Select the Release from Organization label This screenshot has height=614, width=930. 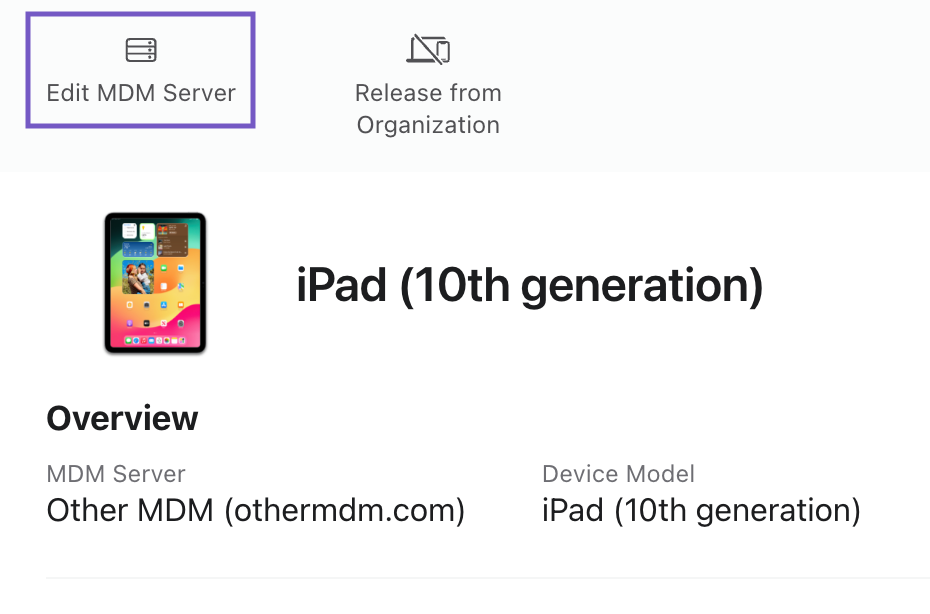pyautogui.click(x=428, y=109)
